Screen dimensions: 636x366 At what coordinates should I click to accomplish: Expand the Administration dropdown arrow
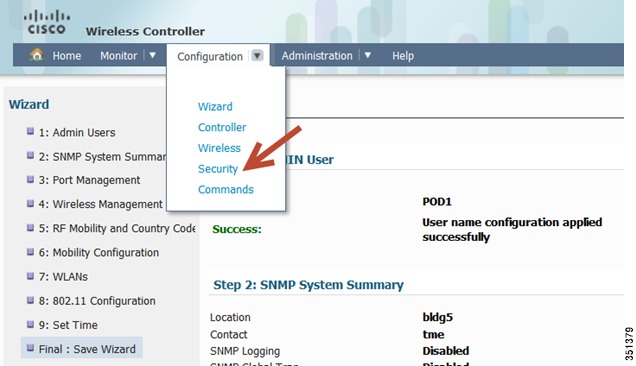(x=367, y=55)
